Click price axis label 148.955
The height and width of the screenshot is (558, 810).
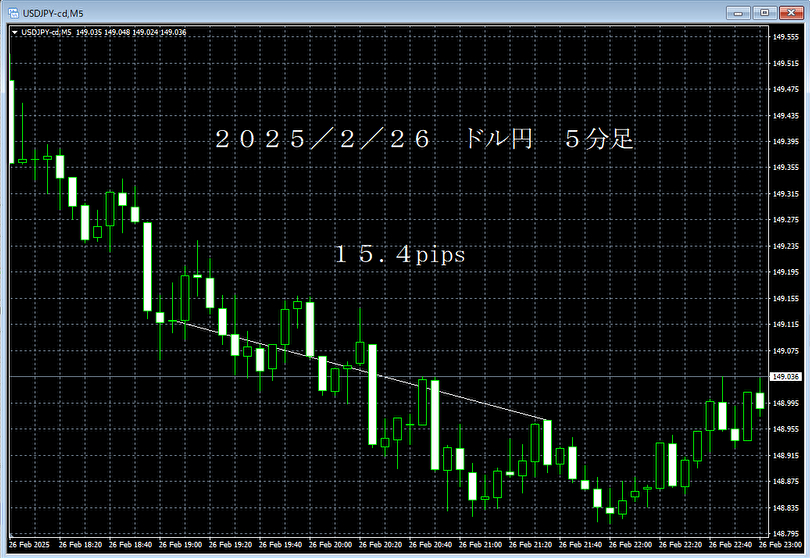click(786, 429)
